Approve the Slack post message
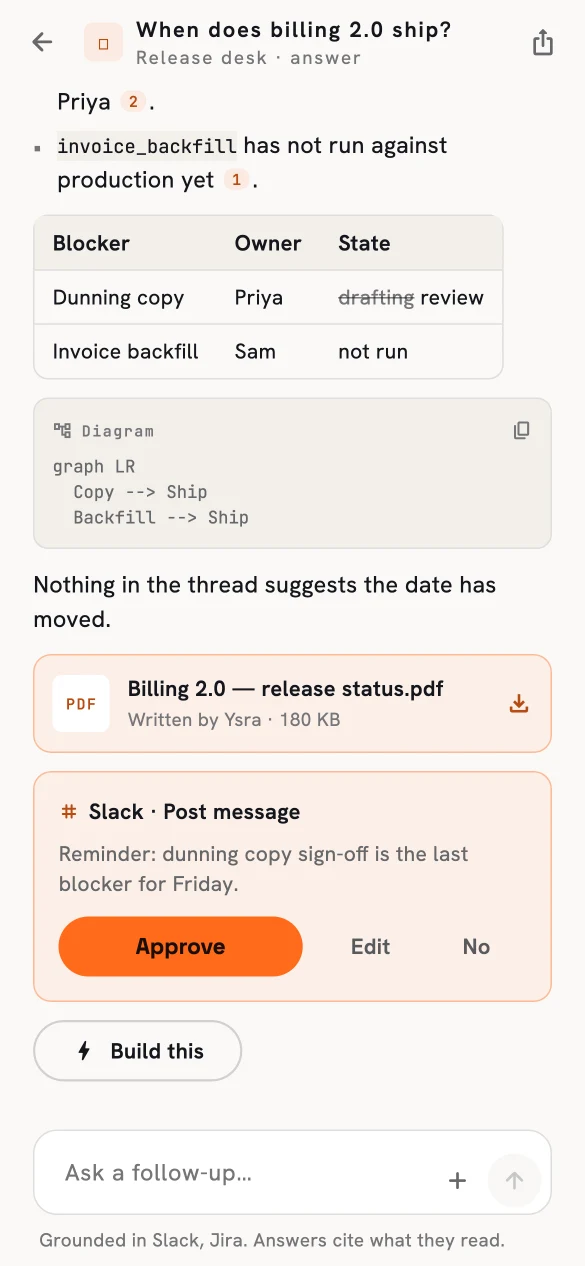 pyautogui.click(x=180, y=946)
